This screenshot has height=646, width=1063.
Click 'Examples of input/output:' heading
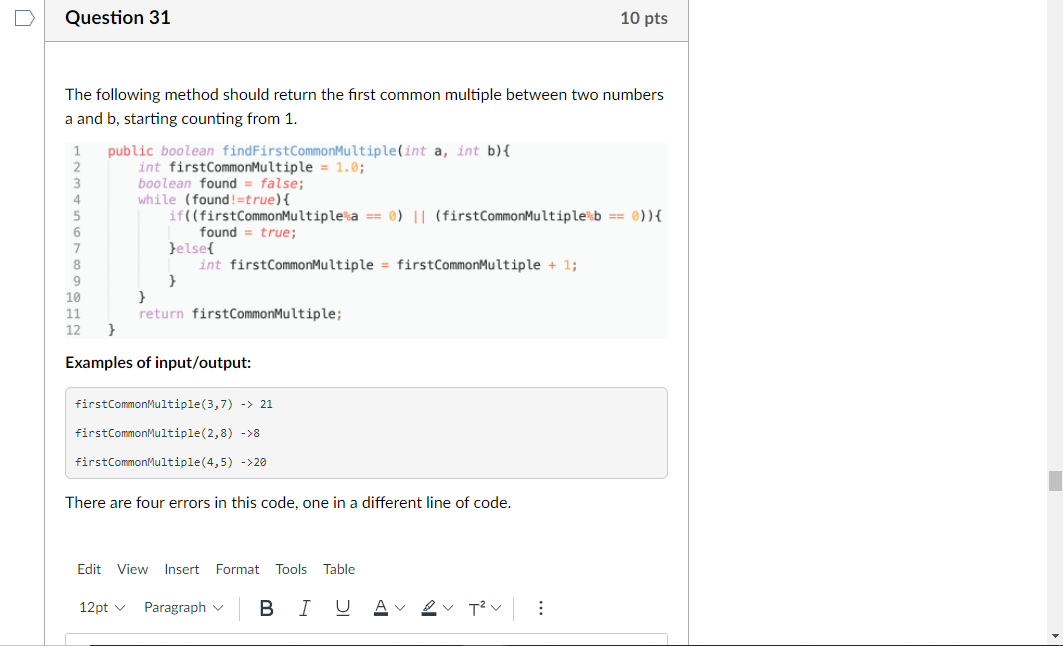158,363
